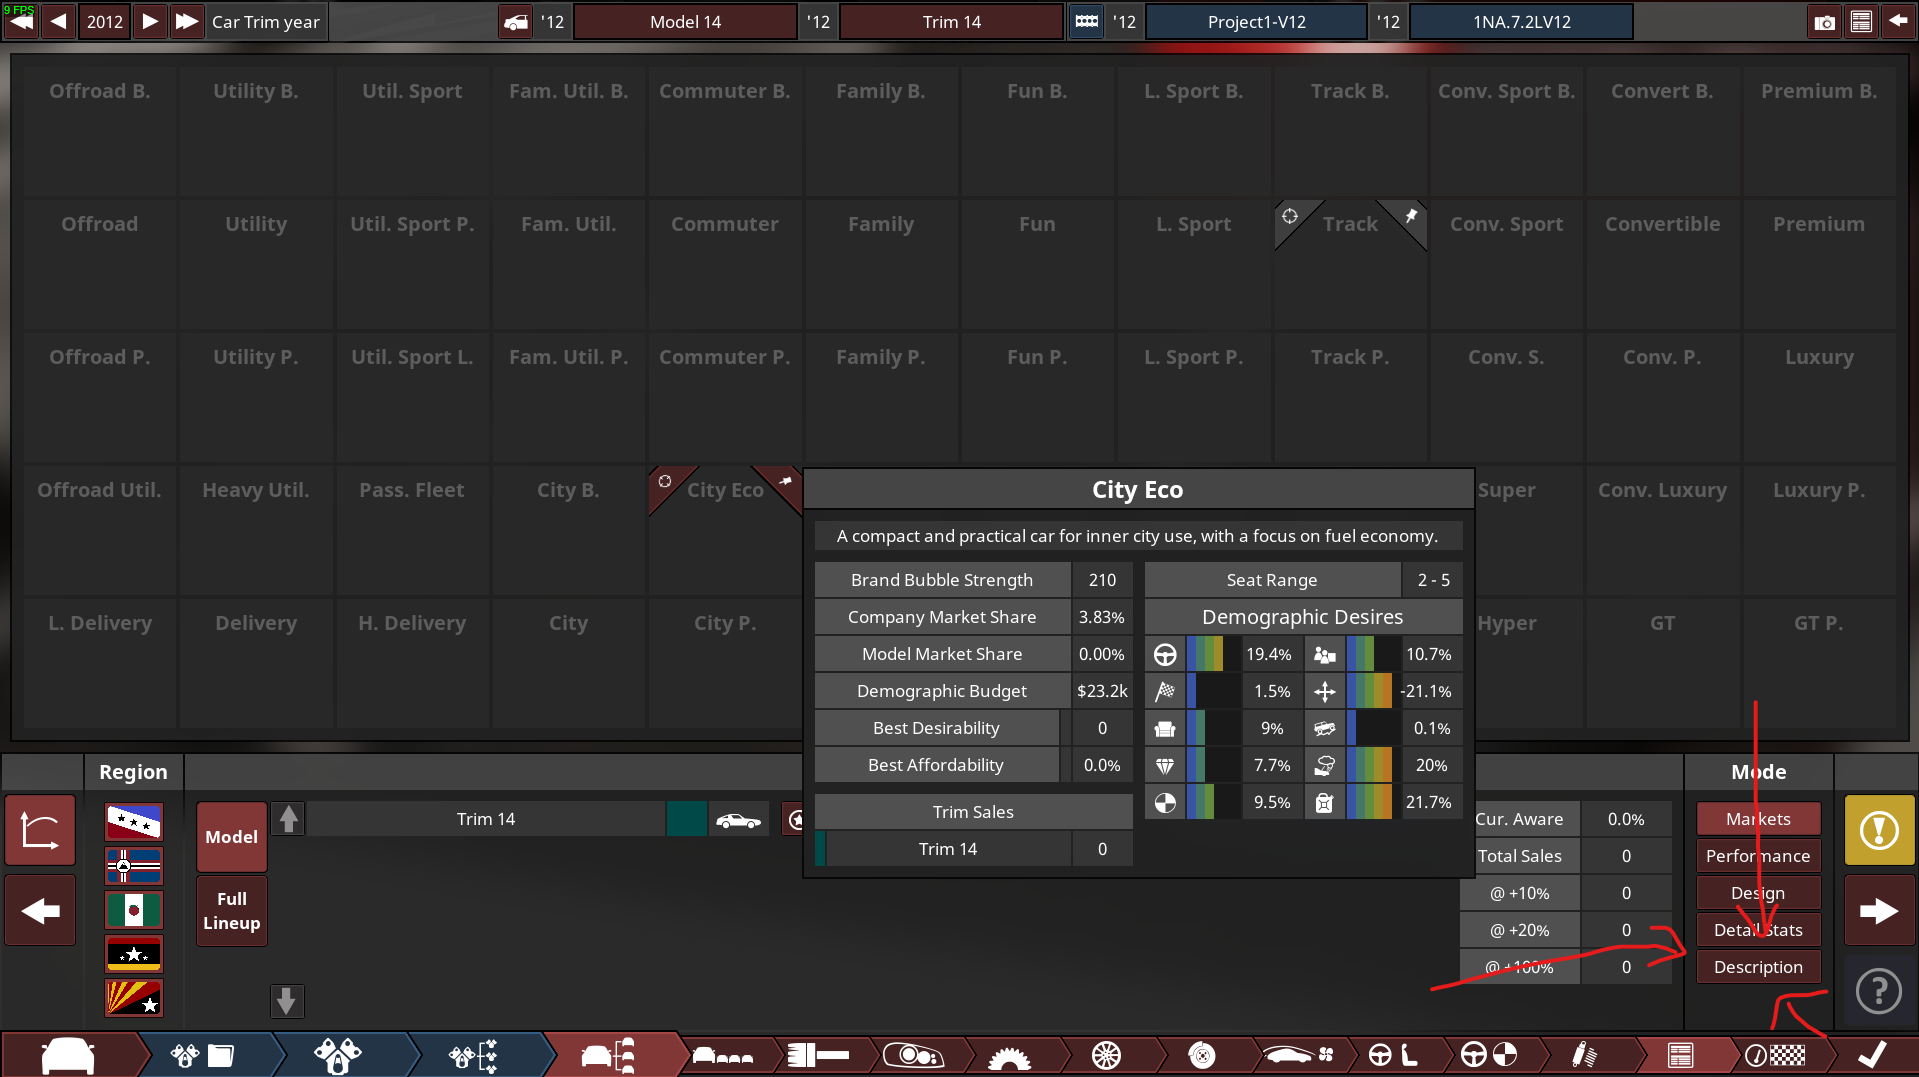
Task: Open the yellow warnings alert button
Action: click(x=1879, y=830)
